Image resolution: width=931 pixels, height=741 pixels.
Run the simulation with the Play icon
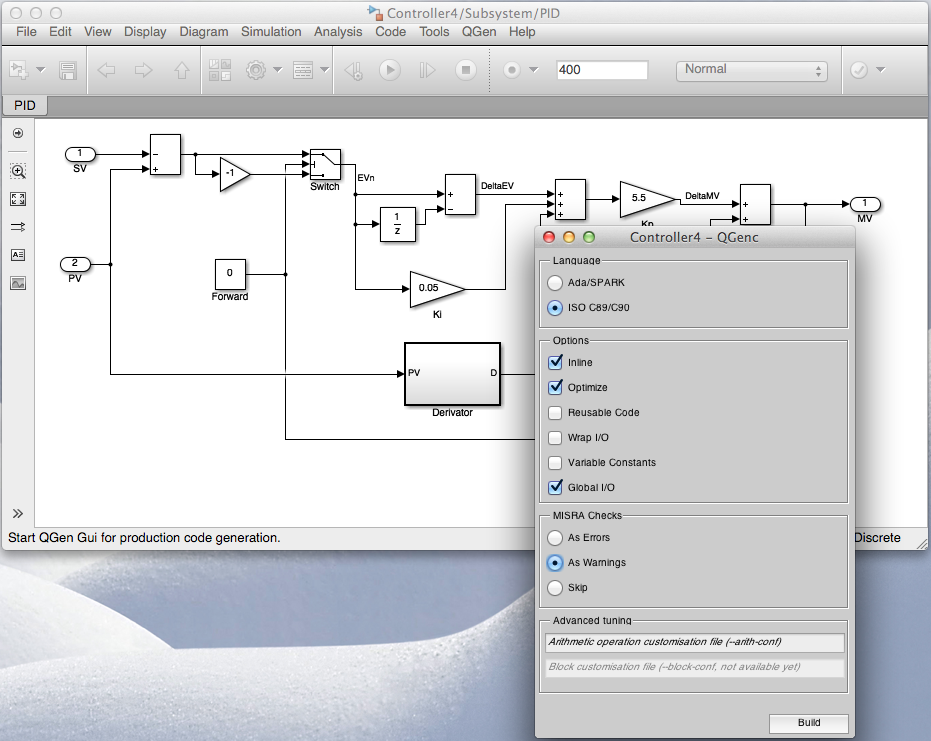389,69
